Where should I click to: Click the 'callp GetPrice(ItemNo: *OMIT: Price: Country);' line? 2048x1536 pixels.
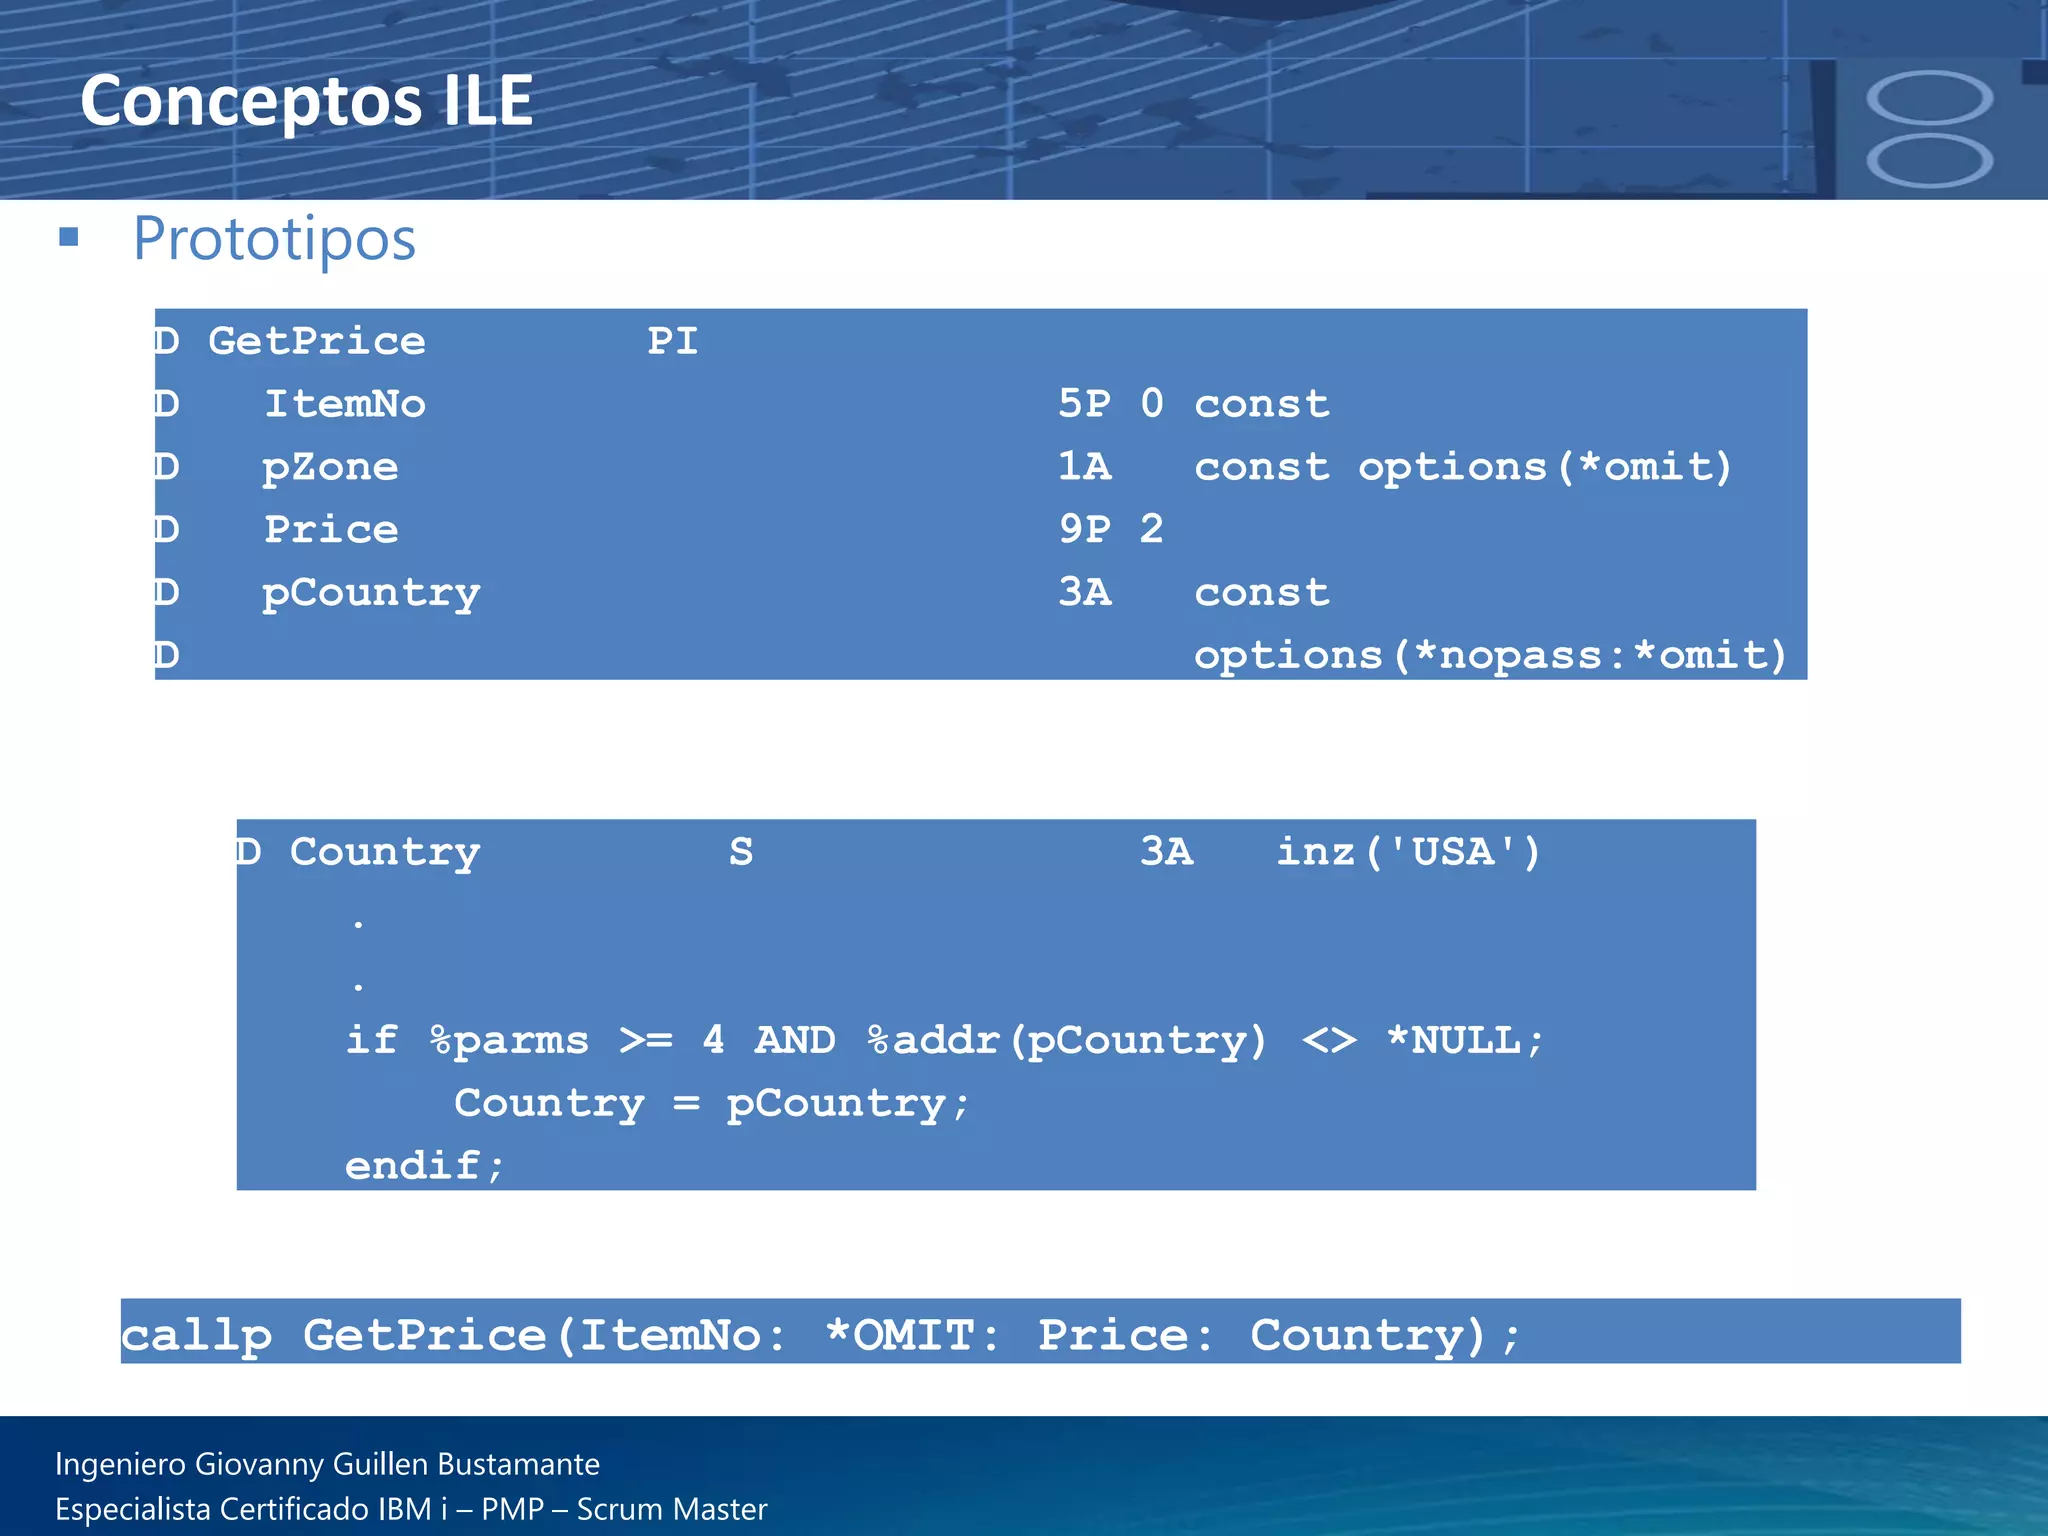pos(820,1336)
